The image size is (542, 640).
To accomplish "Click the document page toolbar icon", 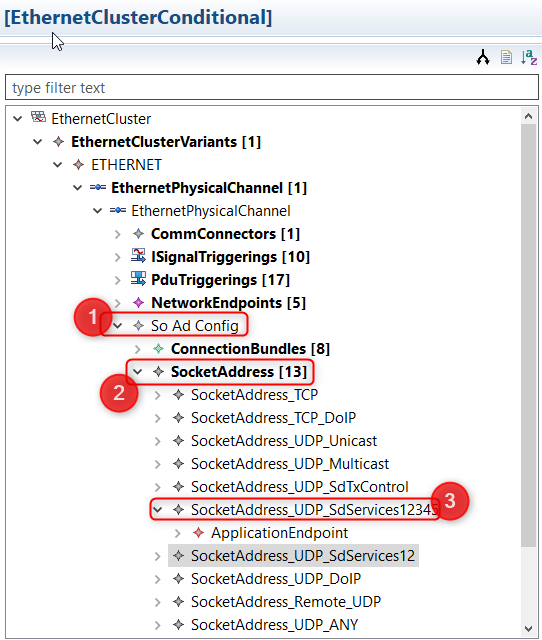I will 506,57.
